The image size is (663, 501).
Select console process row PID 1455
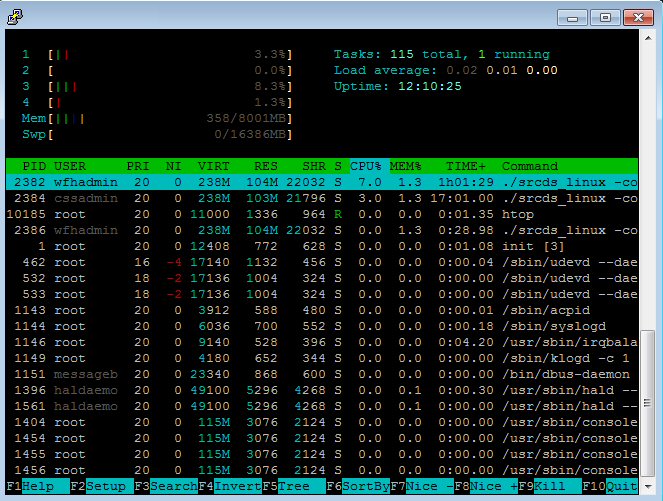pos(322,454)
